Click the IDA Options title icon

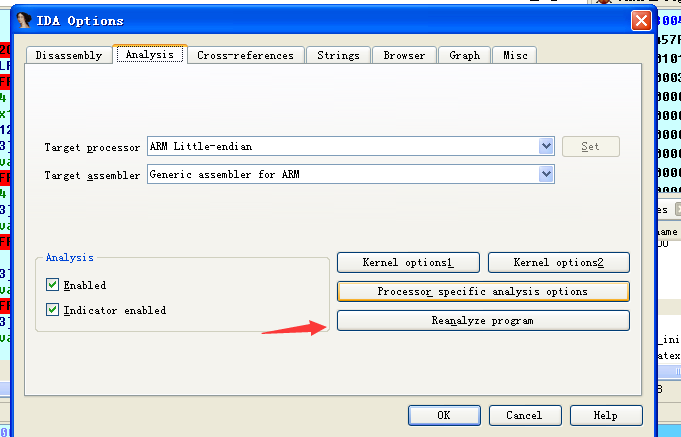[x=24, y=20]
